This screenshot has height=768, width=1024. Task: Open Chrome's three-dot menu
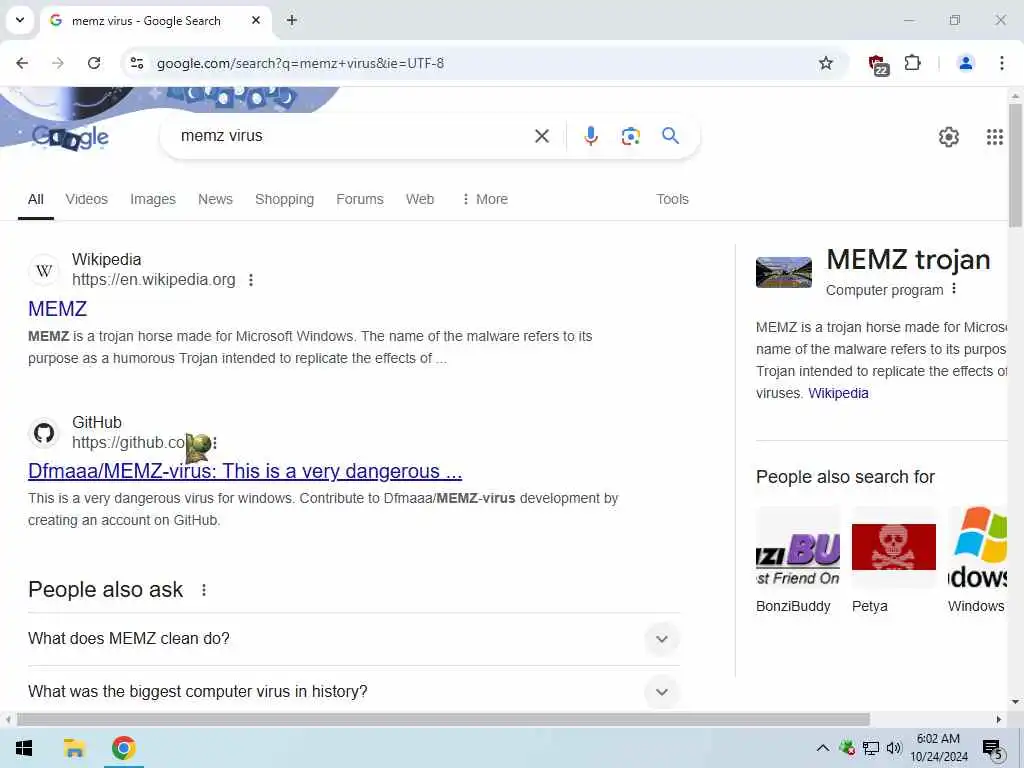click(x=1002, y=63)
